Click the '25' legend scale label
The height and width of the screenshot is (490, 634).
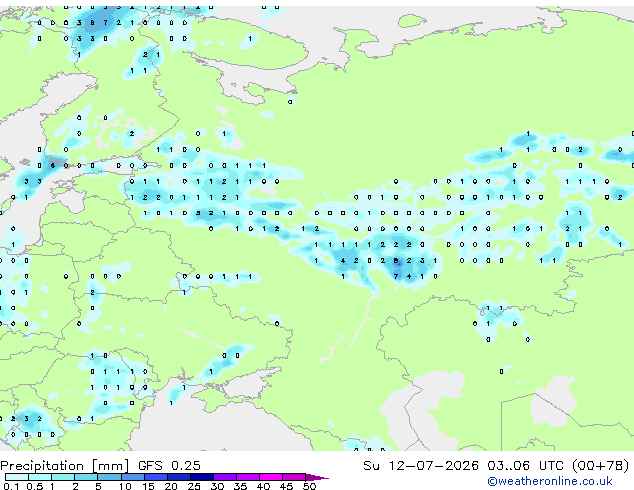click(194, 486)
